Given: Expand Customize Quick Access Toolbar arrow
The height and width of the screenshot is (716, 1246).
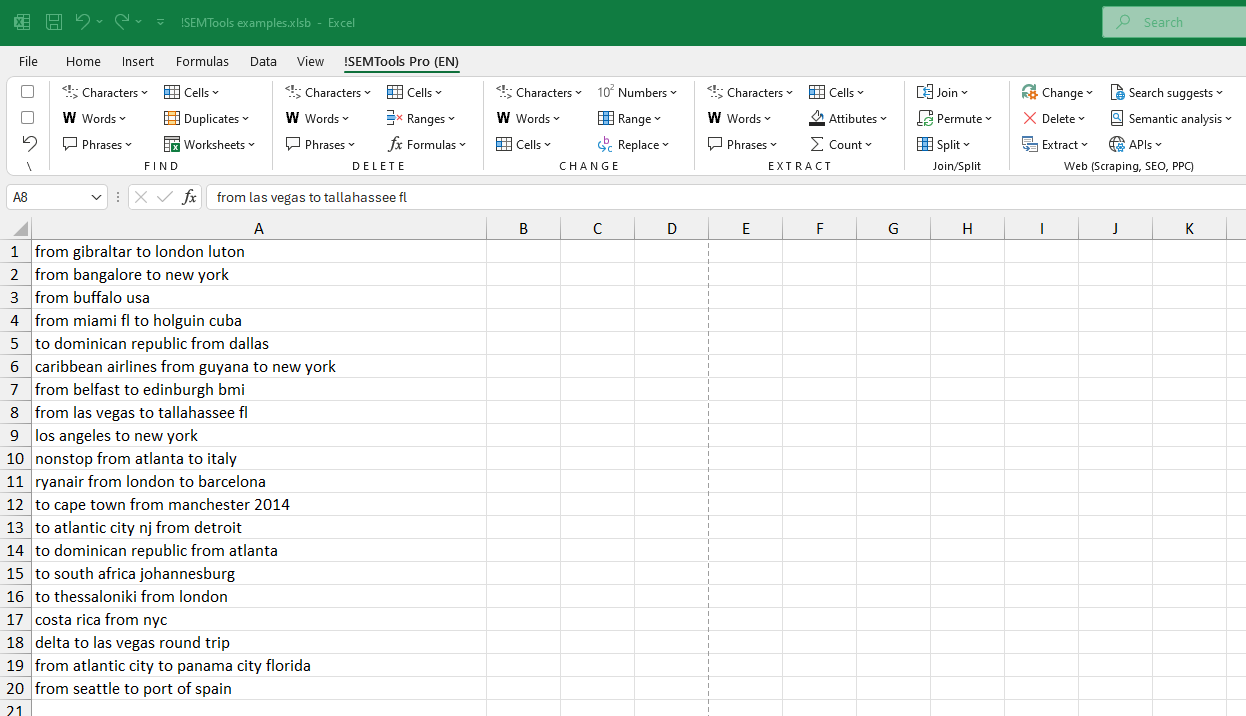Looking at the screenshot, I should [x=160, y=22].
